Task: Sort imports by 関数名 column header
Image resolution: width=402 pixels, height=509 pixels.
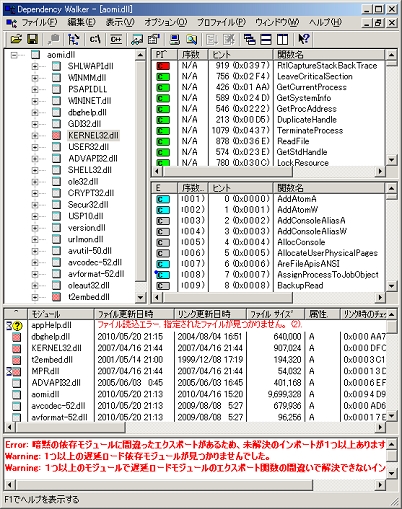Action: (329, 55)
